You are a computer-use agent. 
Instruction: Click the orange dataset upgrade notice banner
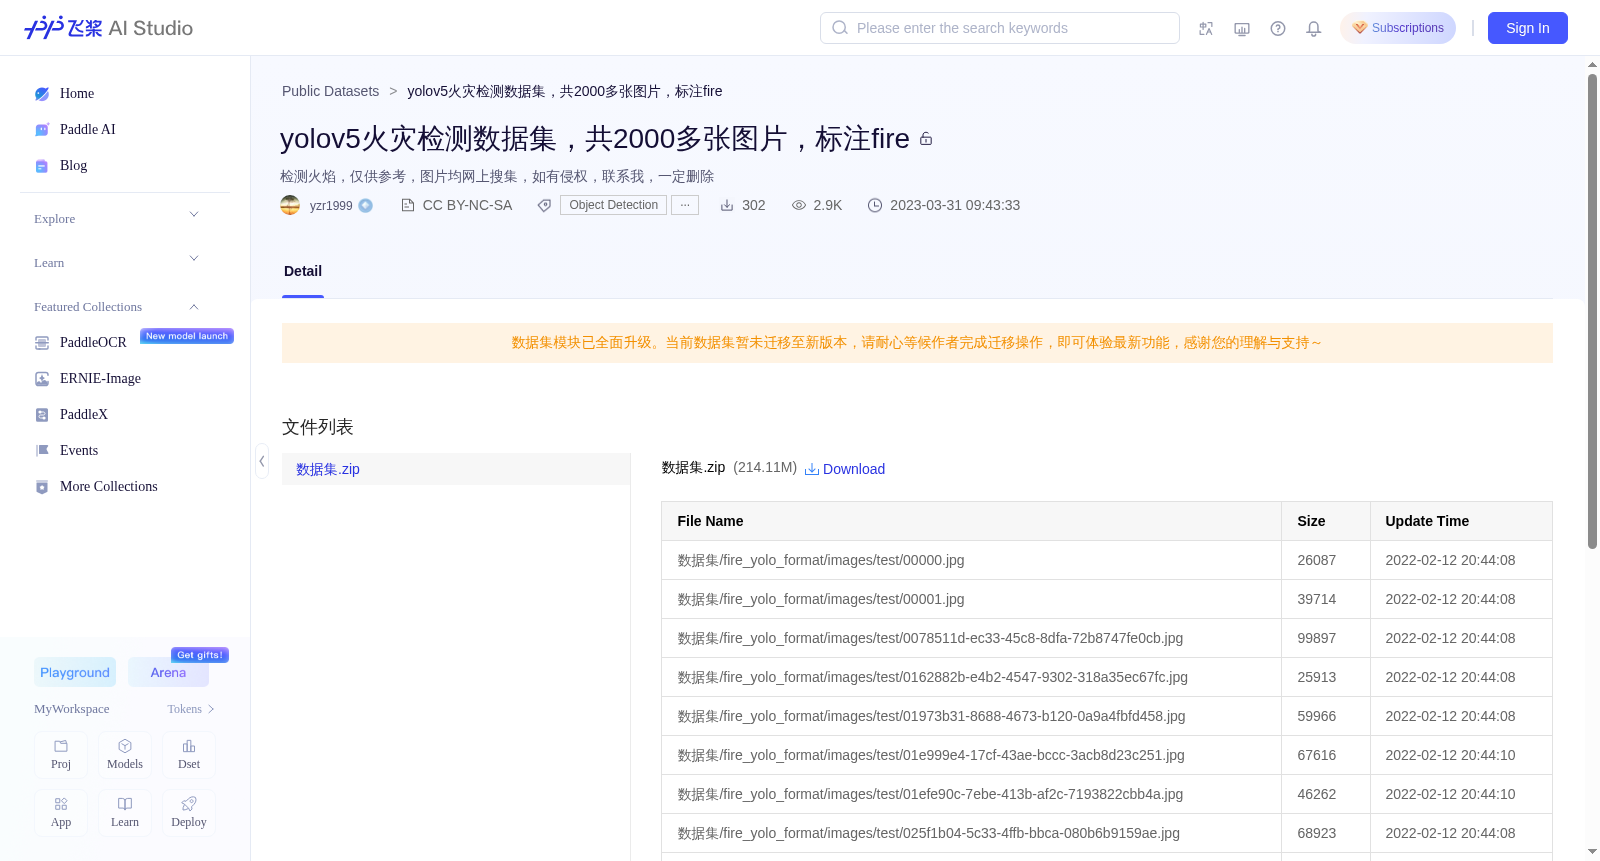pyautogui.click(x=917, y=343)
